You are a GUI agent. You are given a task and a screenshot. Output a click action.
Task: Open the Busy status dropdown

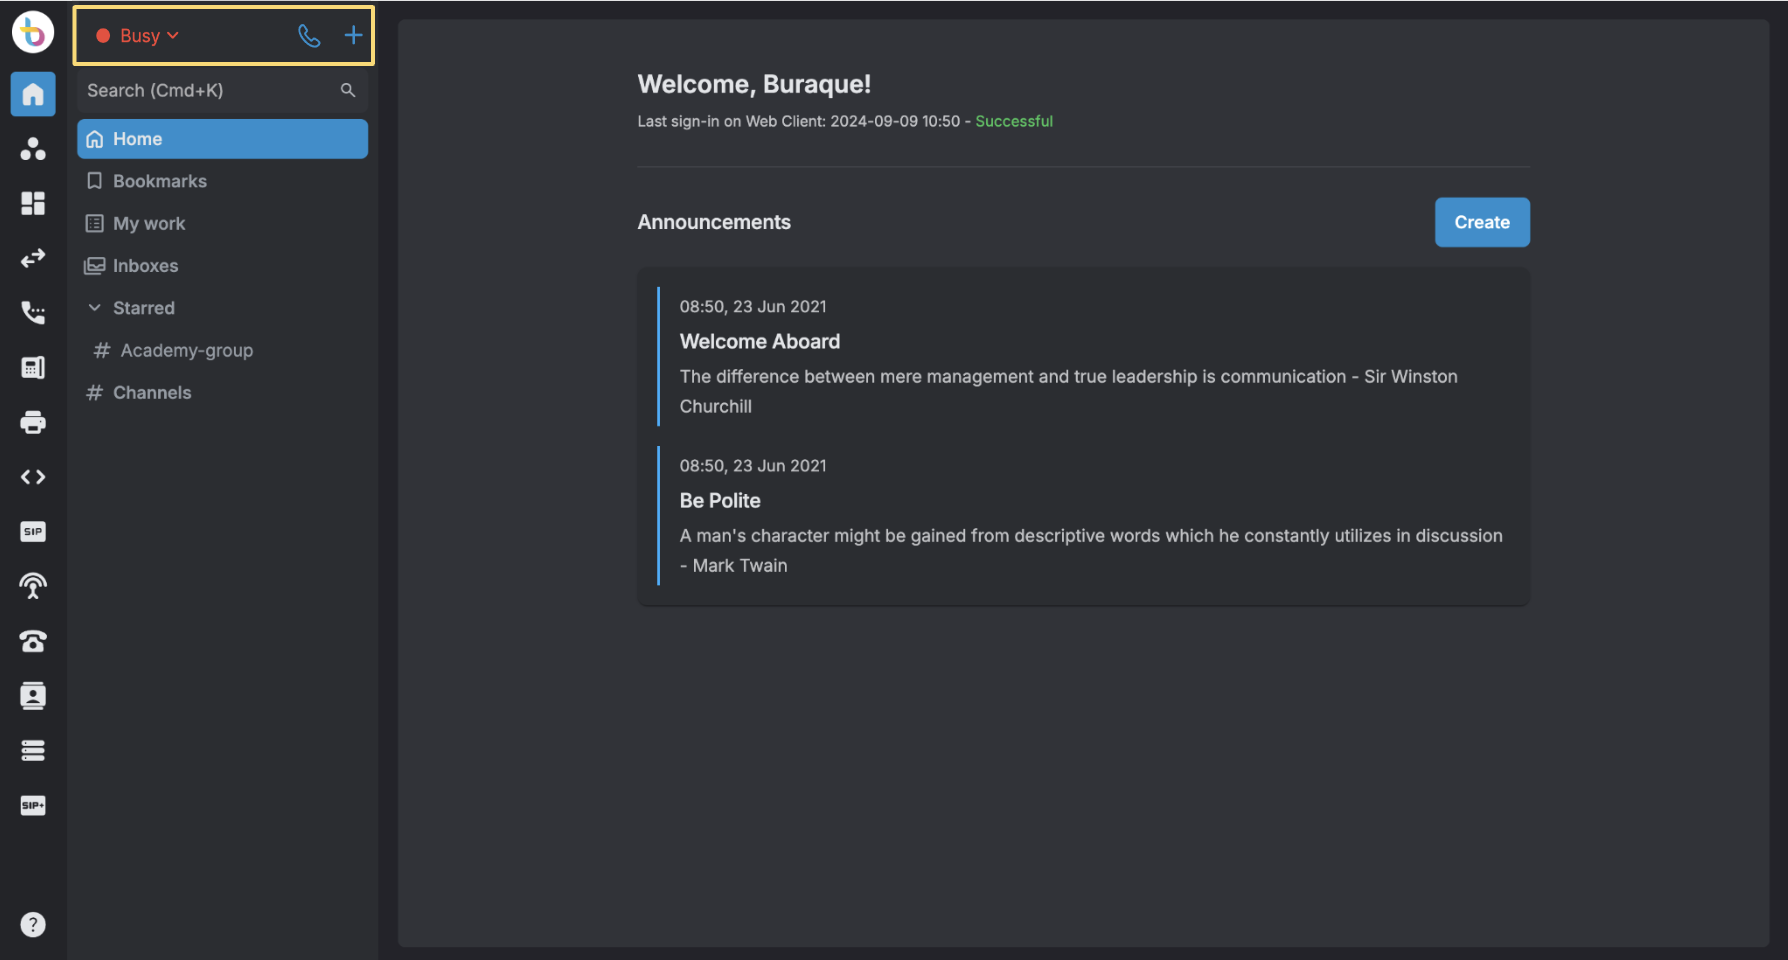pos(139,36)
